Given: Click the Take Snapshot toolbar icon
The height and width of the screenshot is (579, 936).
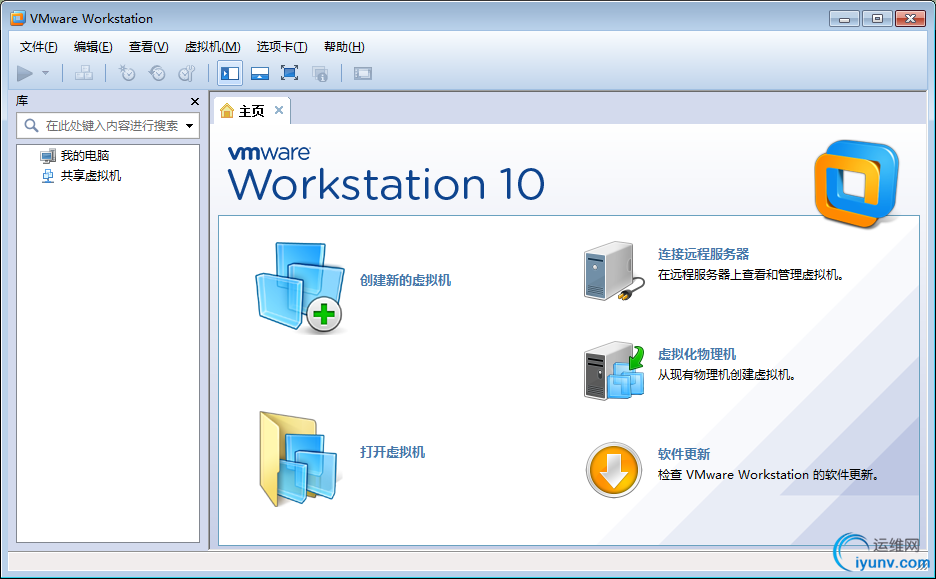Looking at the screenshot, I should pos(127,73).
